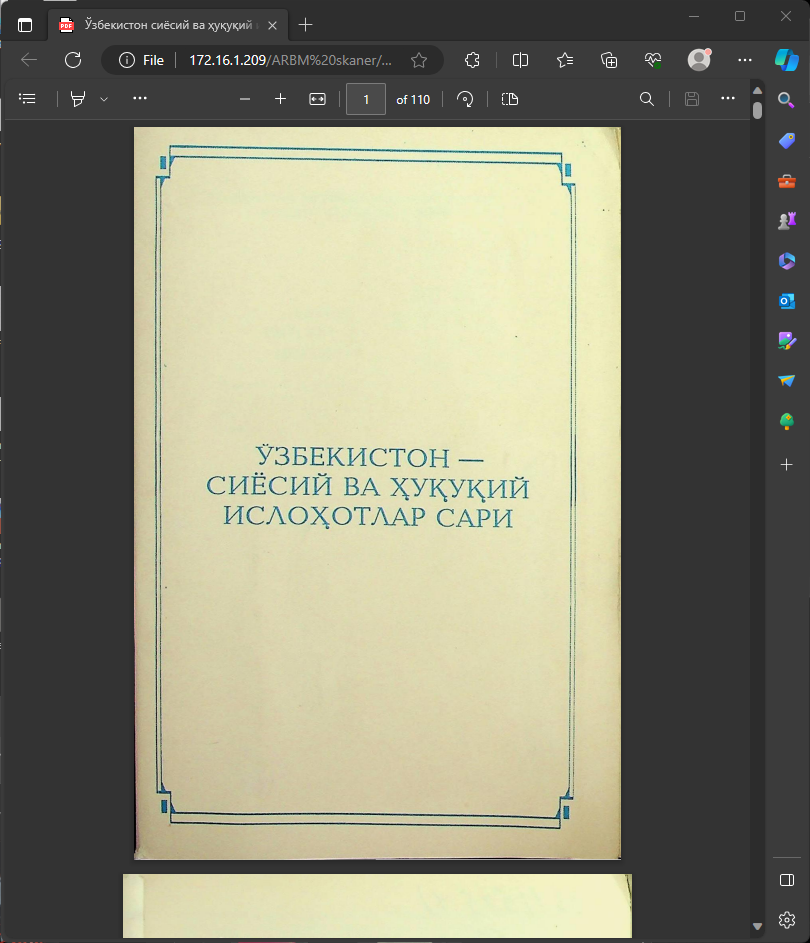Click the scrollbar down arrow
Viewport: 810px width, 943px height.
[x=758, y=926]
